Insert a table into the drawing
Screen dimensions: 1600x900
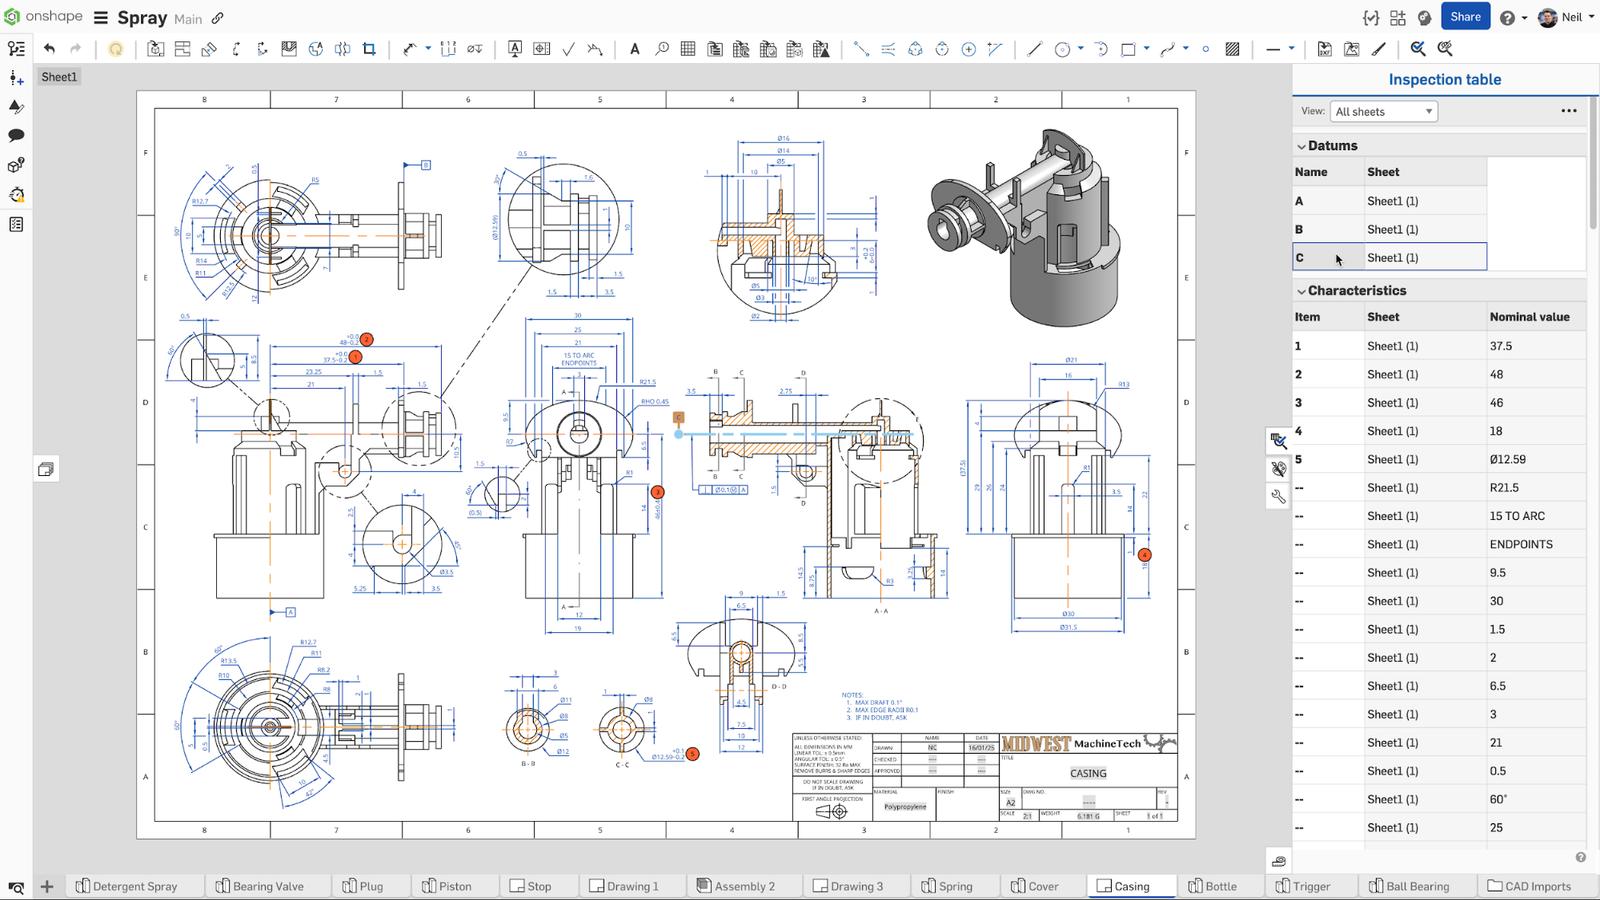[687, 47]
